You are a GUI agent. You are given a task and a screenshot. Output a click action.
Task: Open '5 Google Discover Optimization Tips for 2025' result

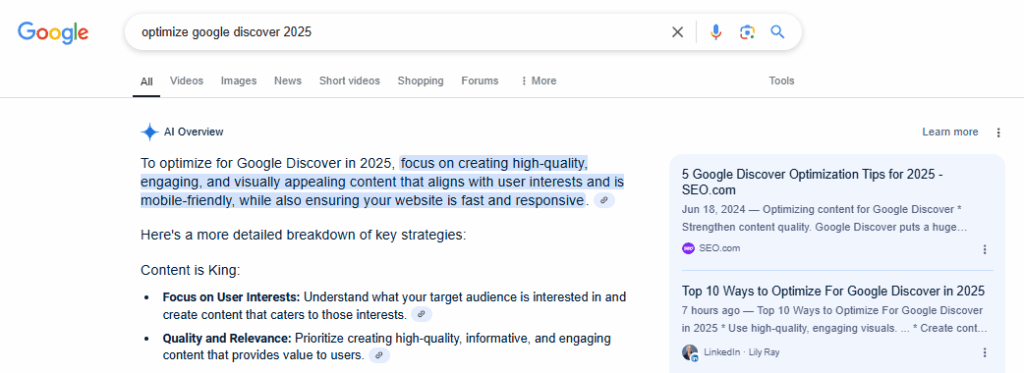812,182
